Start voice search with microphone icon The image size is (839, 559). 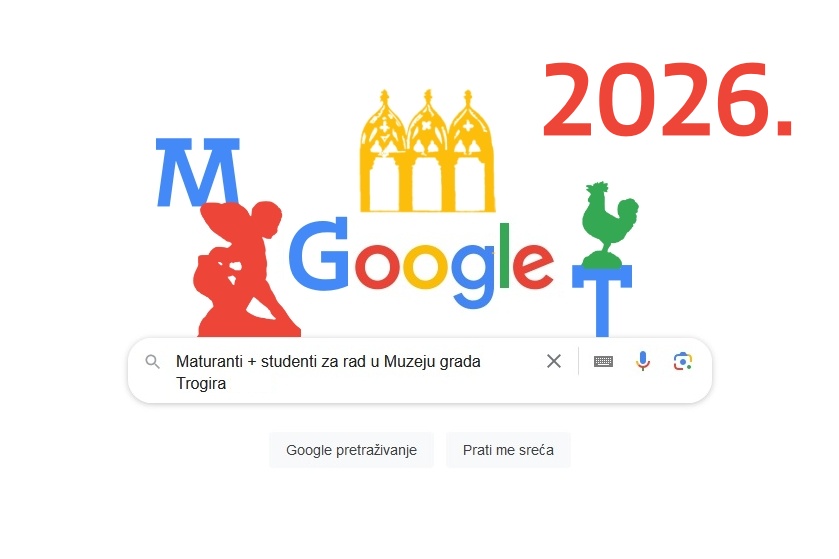point(643,361)
